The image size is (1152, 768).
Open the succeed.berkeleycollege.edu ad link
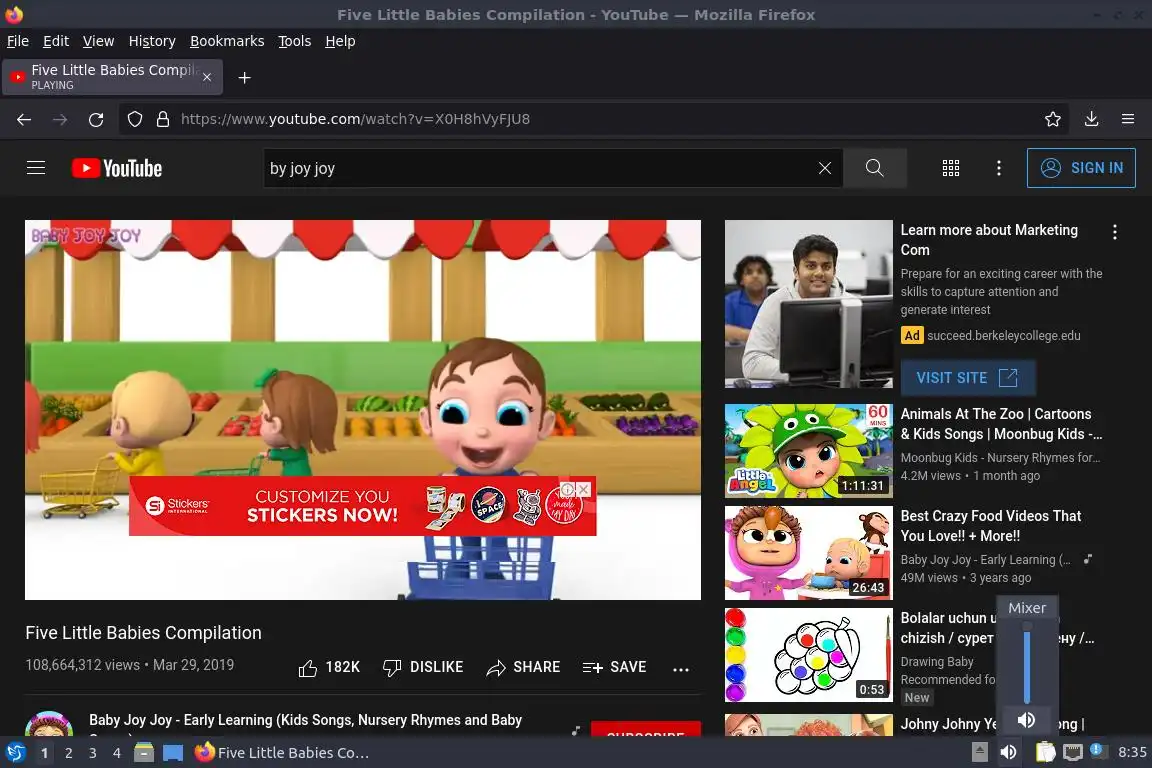(1004, 335)
